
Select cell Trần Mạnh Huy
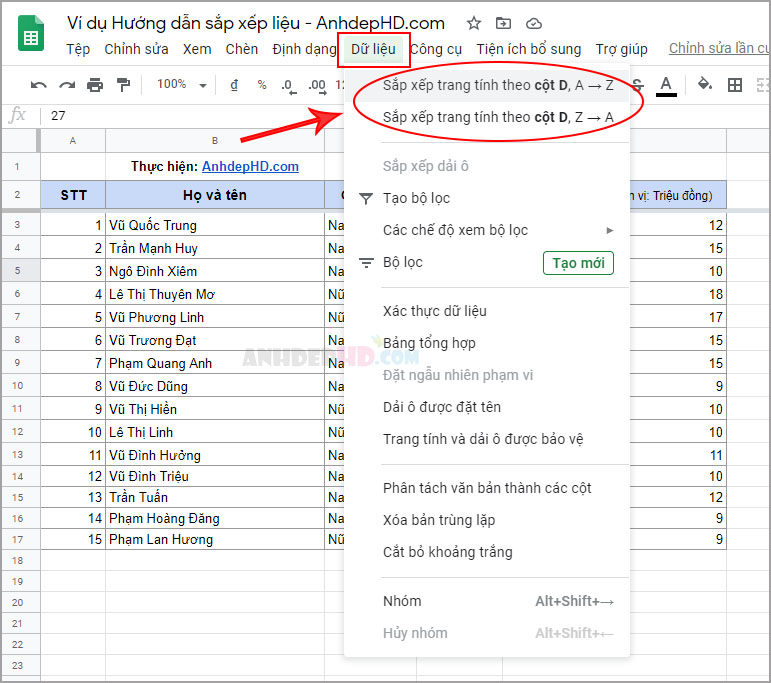[215, 248]
